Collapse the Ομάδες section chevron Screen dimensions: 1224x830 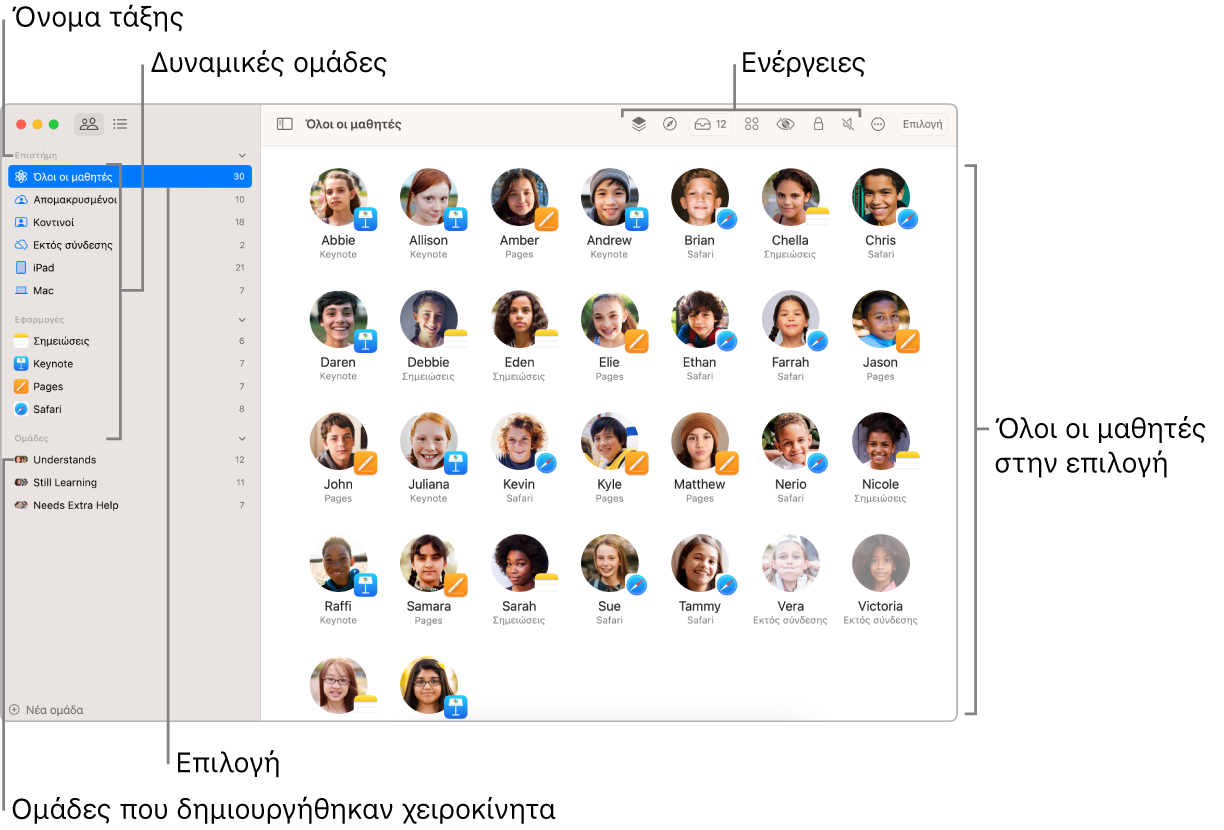[x=241, y=438]
